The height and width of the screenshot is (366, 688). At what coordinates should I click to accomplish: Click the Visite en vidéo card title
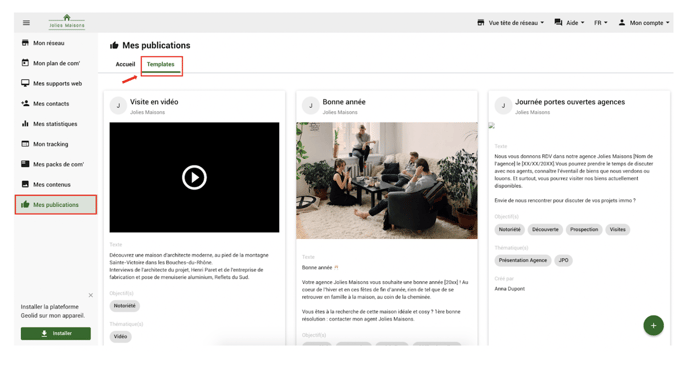tap(154, 102)
